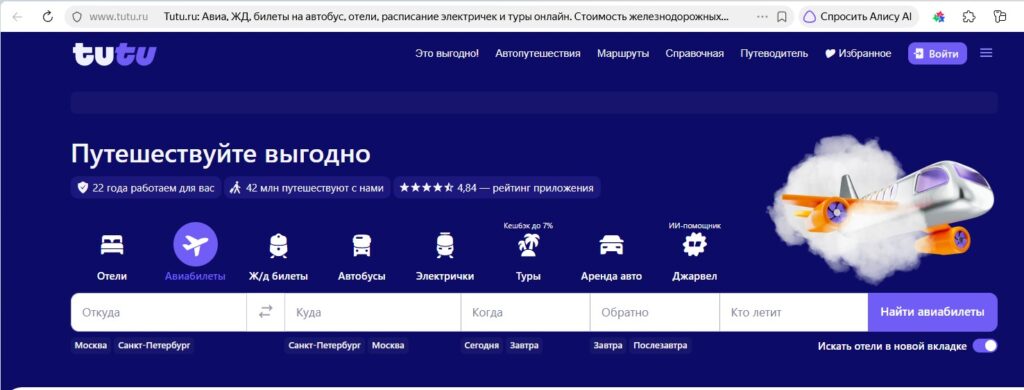1024x390 pixels.
Task: Open Избранное favorites link
Action: click(x=858, y=54)
